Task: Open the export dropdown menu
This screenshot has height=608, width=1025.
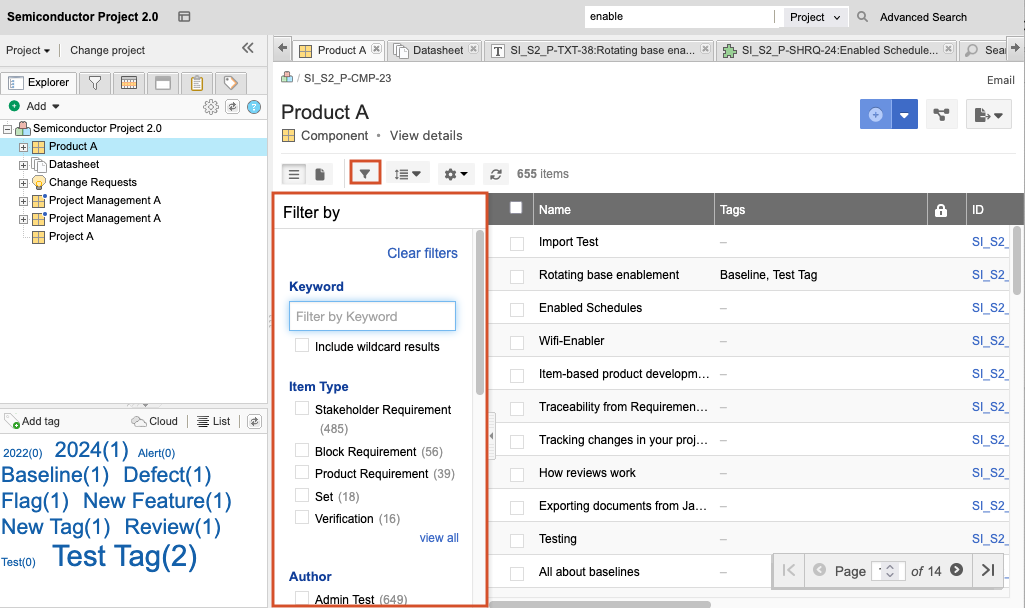Action: click(988, 115)
